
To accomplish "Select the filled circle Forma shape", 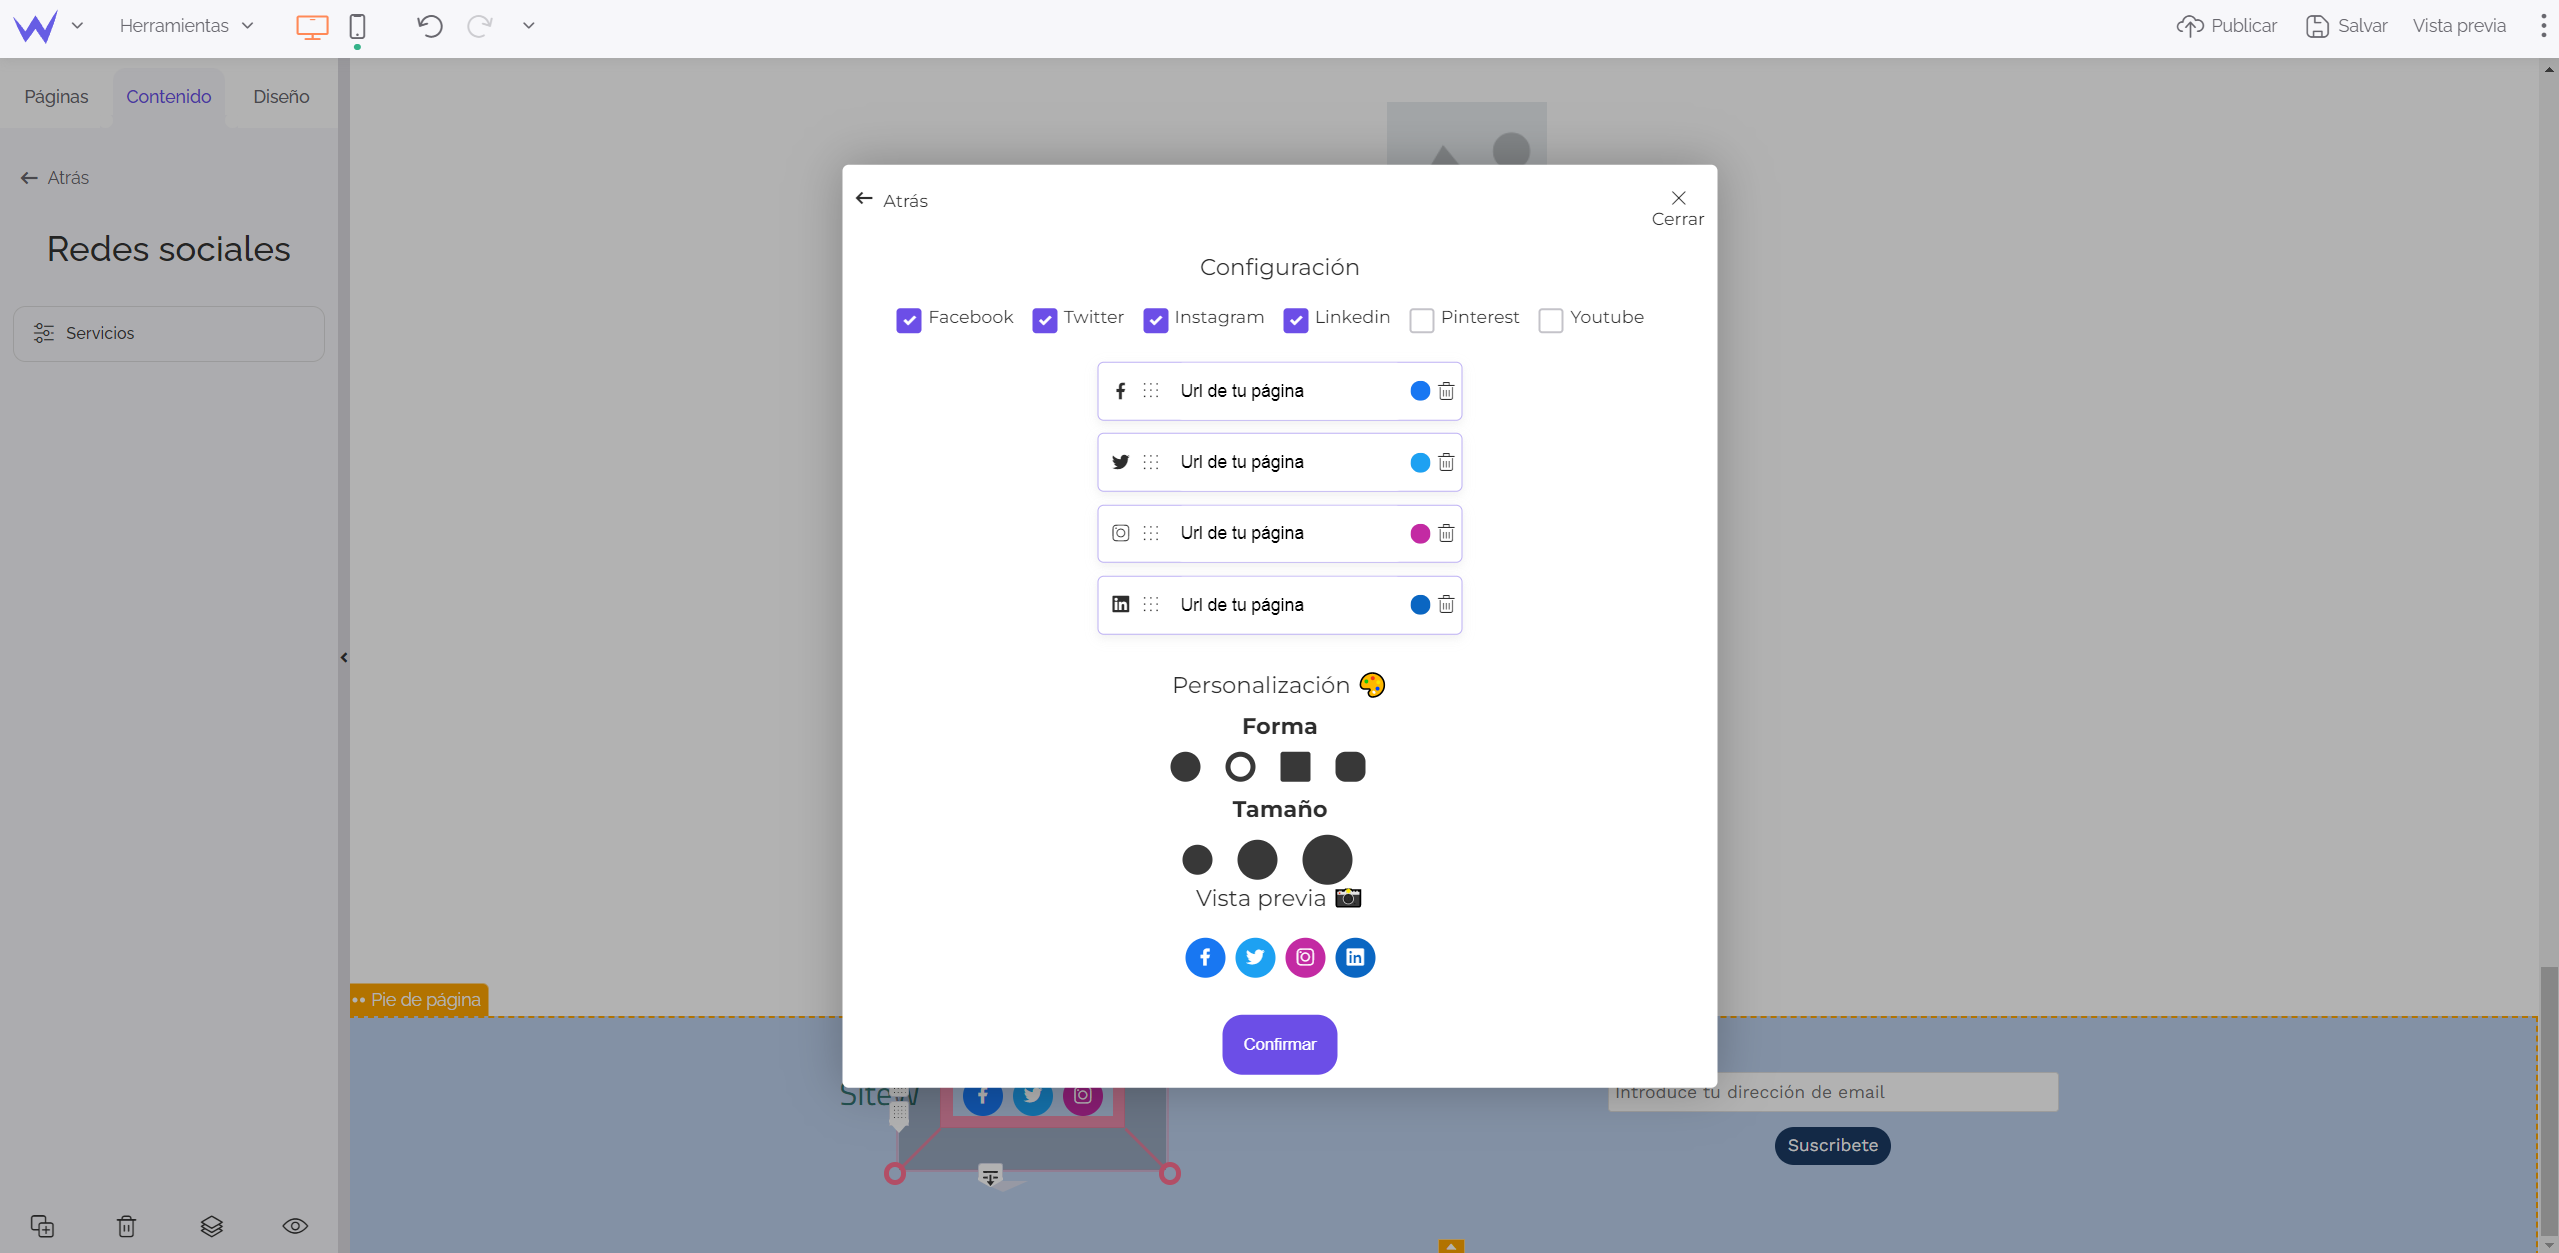I will point(1185,765).
